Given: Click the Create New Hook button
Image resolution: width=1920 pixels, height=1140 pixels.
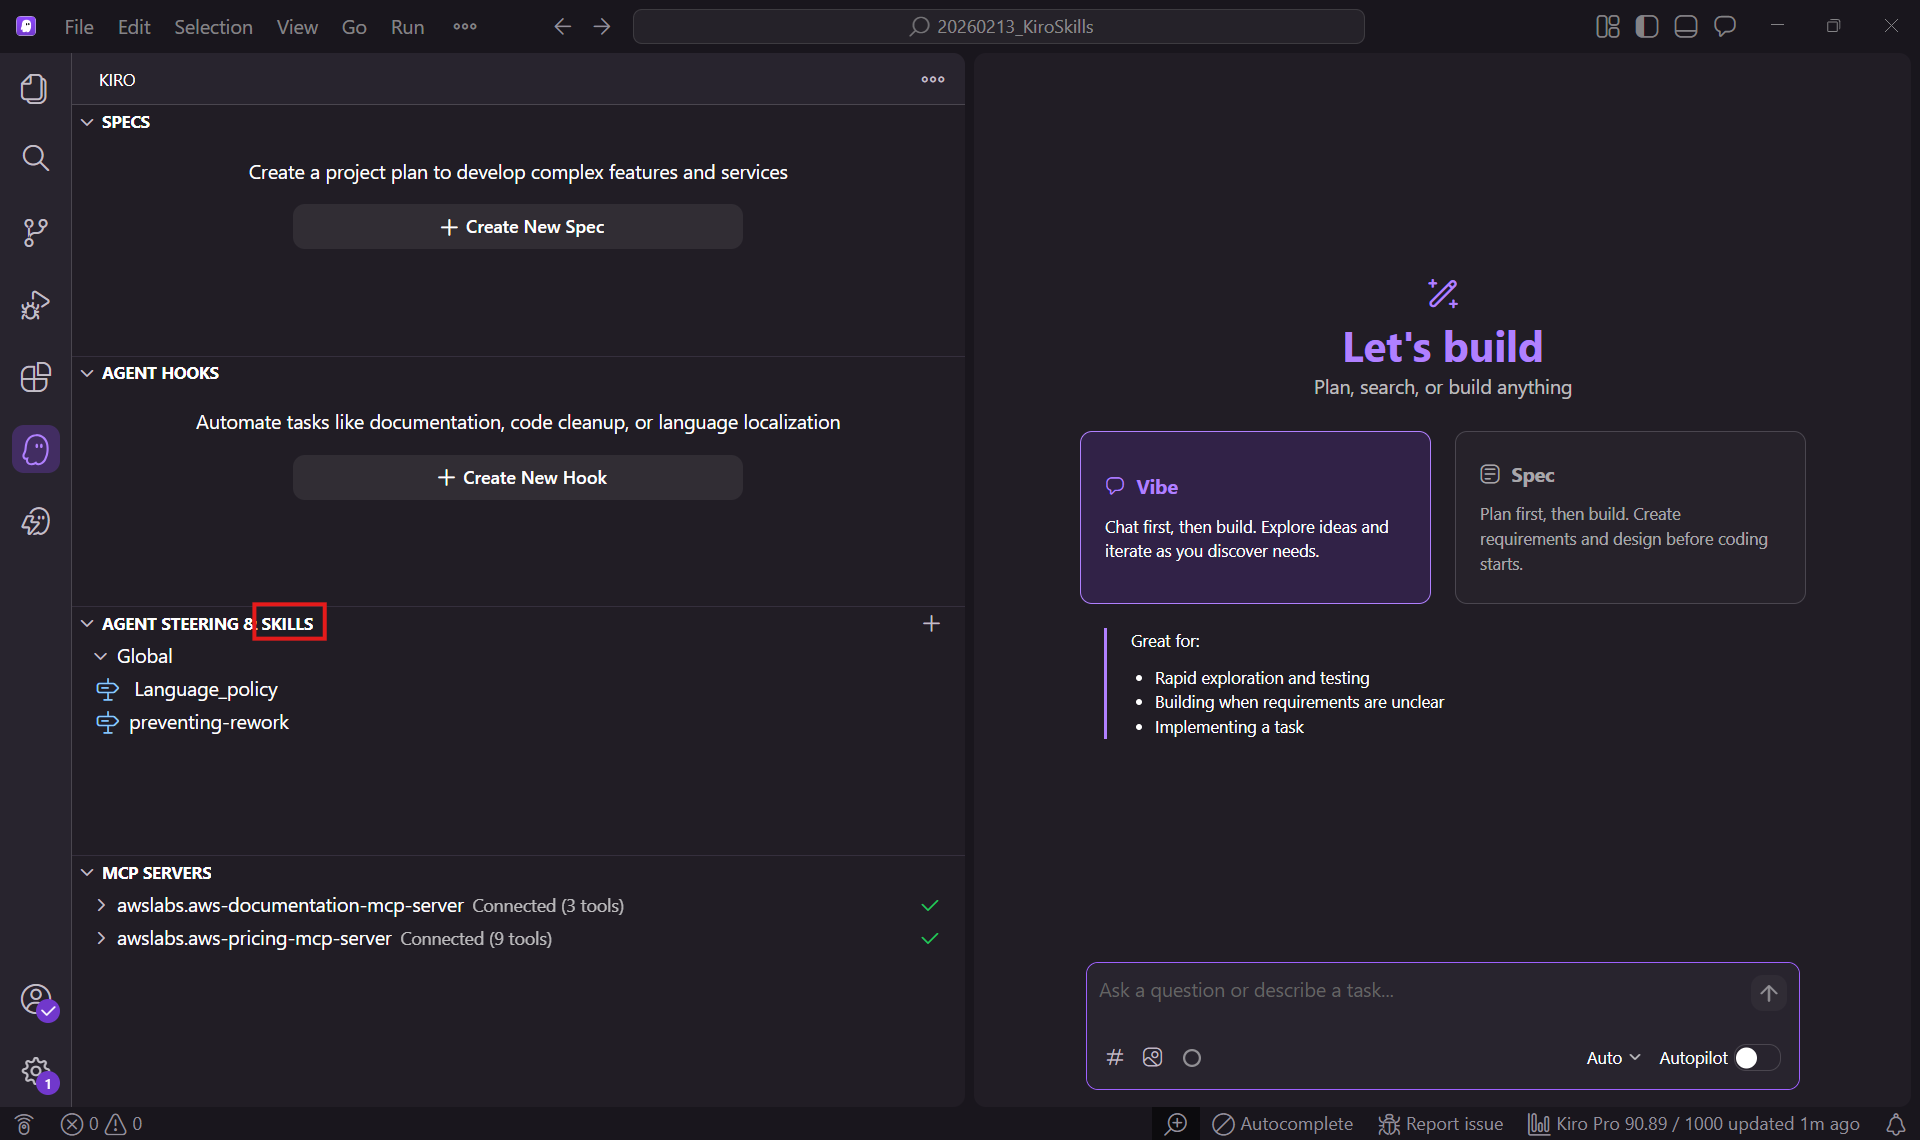Looking at the screenshot, I should pos(518,477).
